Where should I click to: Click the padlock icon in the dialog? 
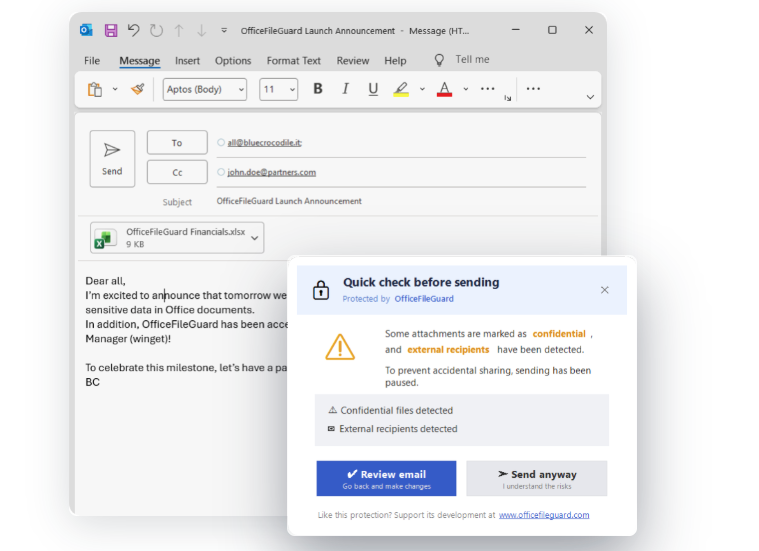[x=321, y=290]
